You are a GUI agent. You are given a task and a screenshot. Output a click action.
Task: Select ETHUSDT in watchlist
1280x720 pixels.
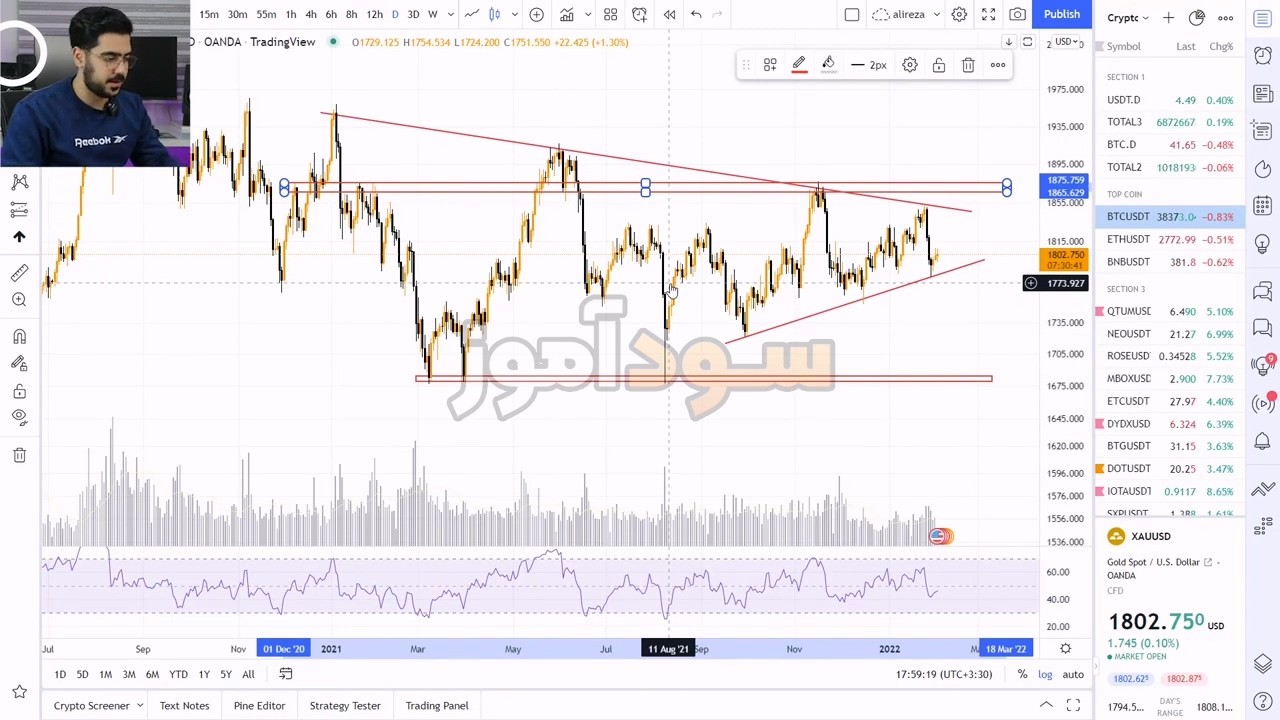click(1170, 240)
